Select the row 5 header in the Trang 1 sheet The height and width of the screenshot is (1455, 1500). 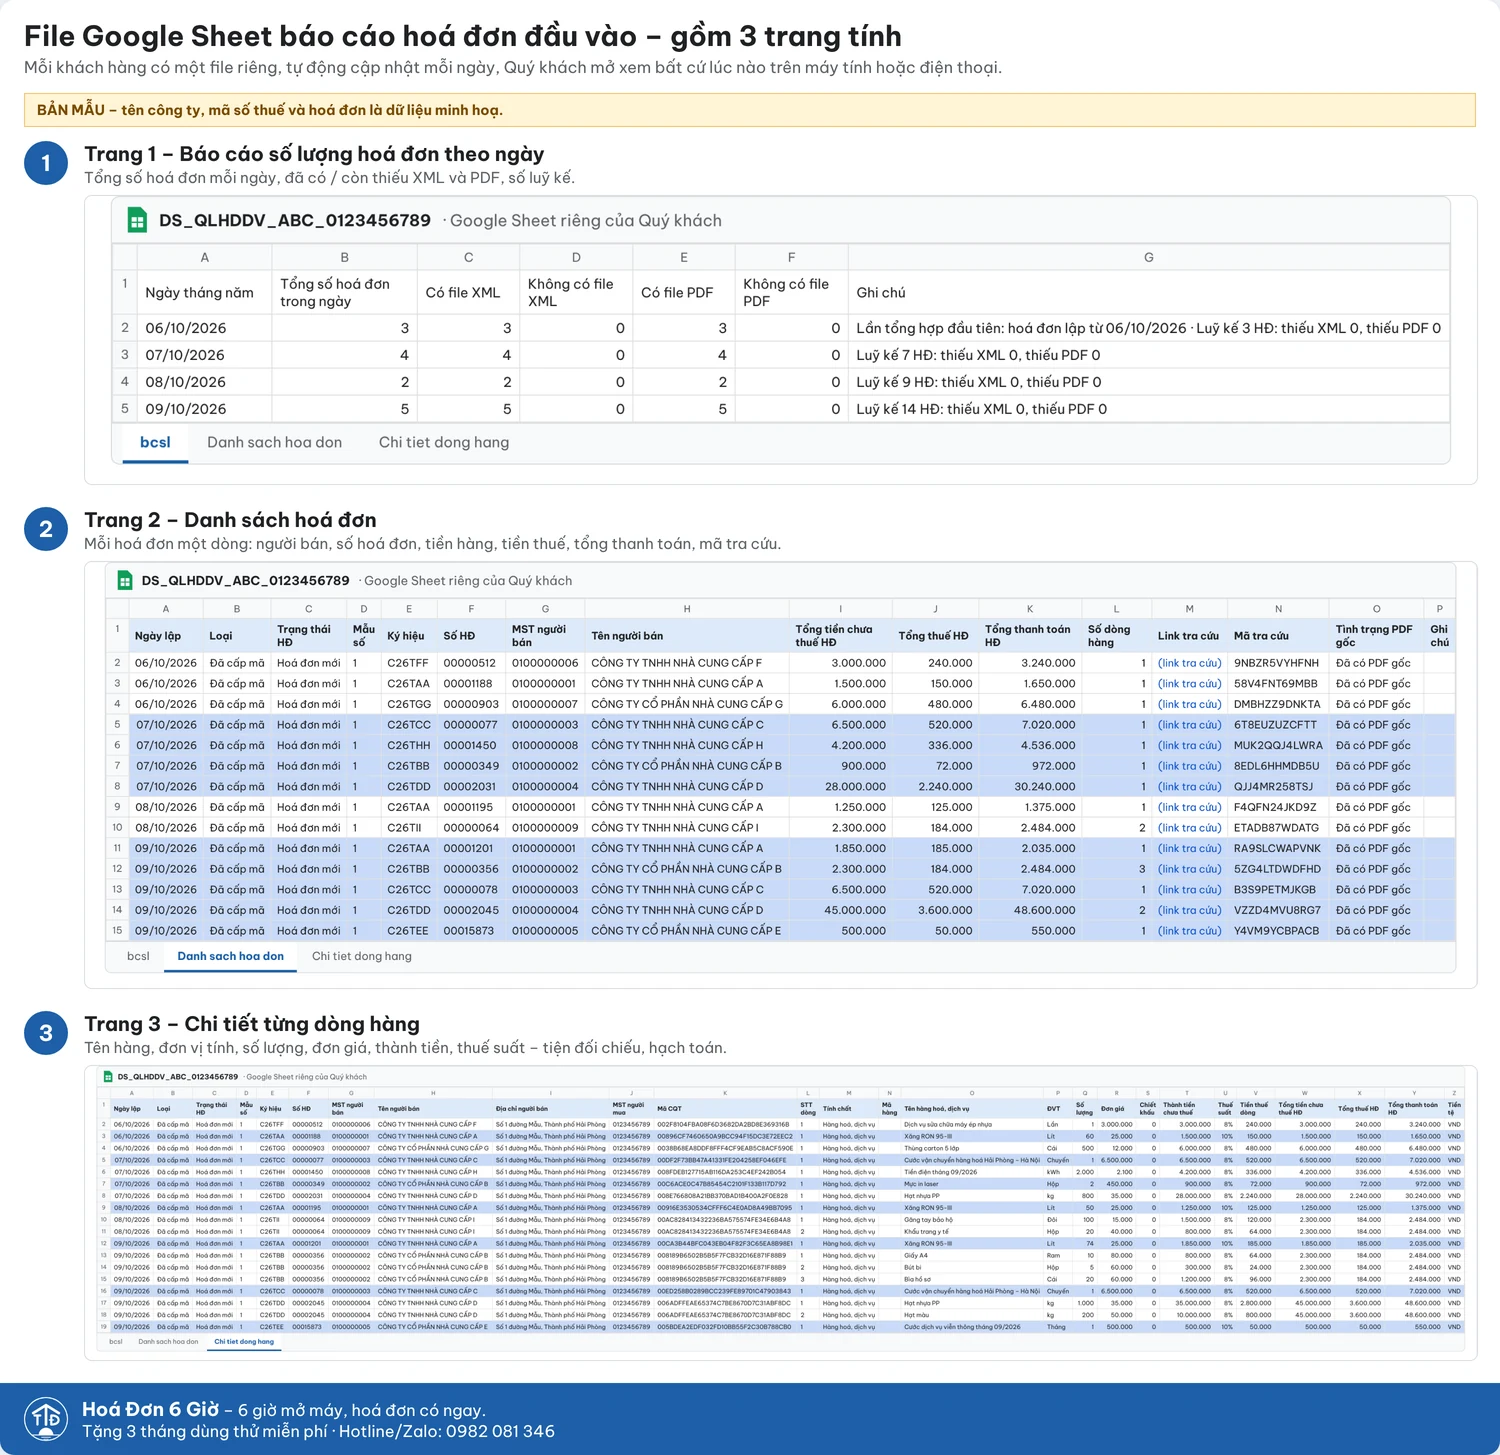[125, 409]
